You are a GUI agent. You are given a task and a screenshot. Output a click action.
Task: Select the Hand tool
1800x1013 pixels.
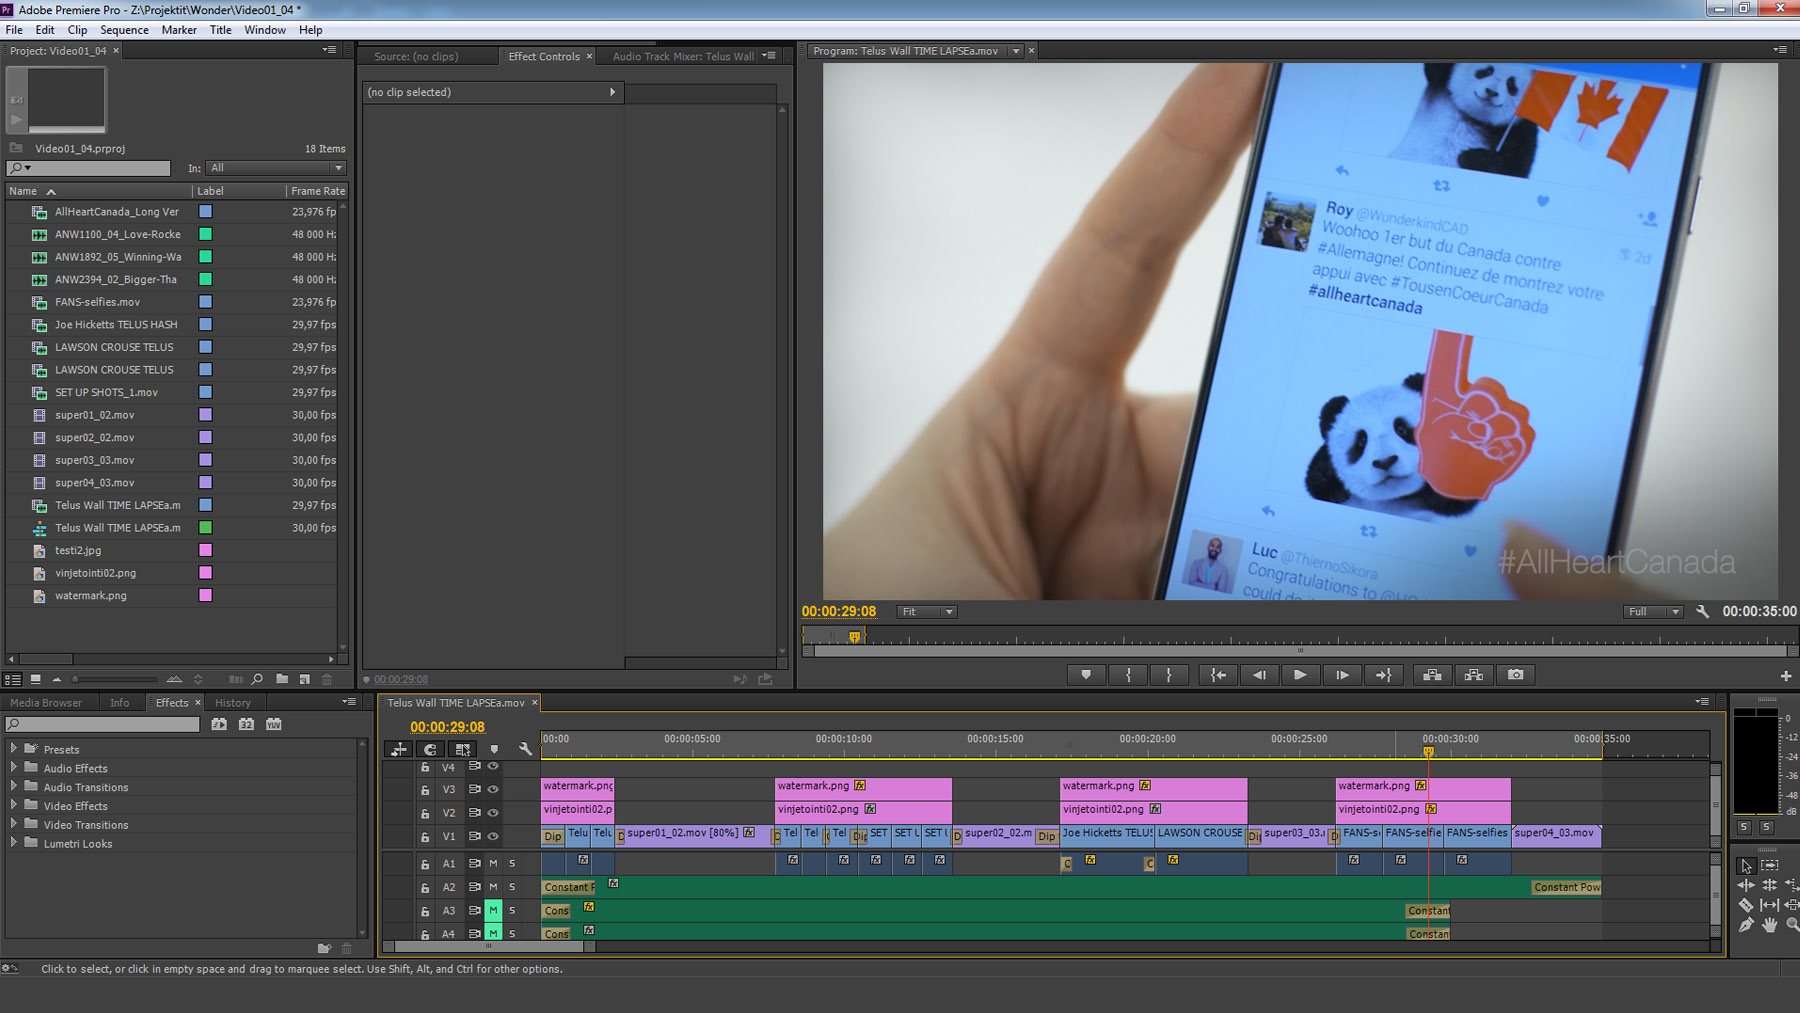[1770, 925]
